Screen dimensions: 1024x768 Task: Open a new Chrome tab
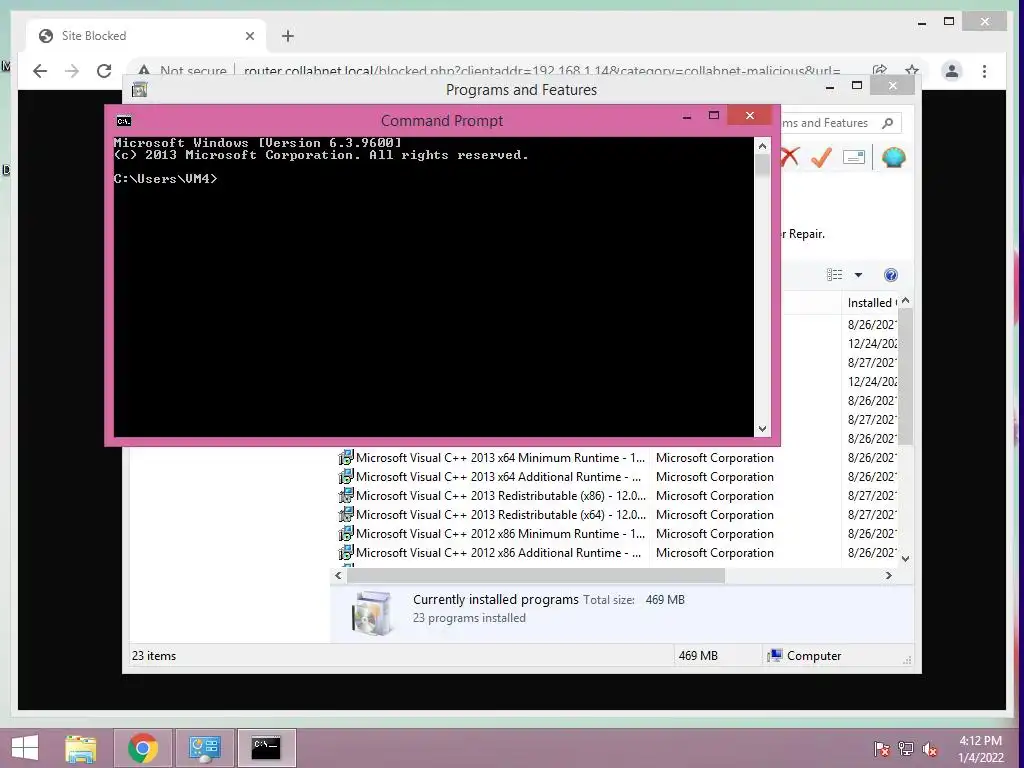coord(288,36)
